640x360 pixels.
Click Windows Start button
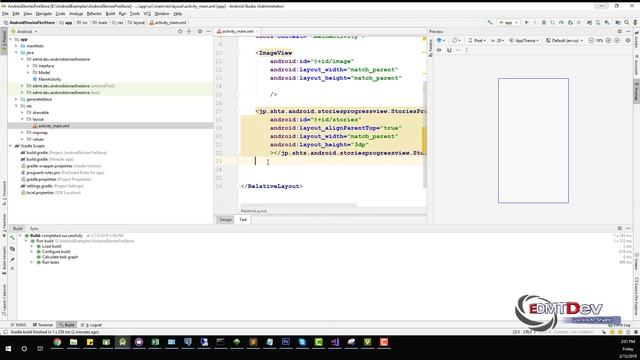pos(8,349)
